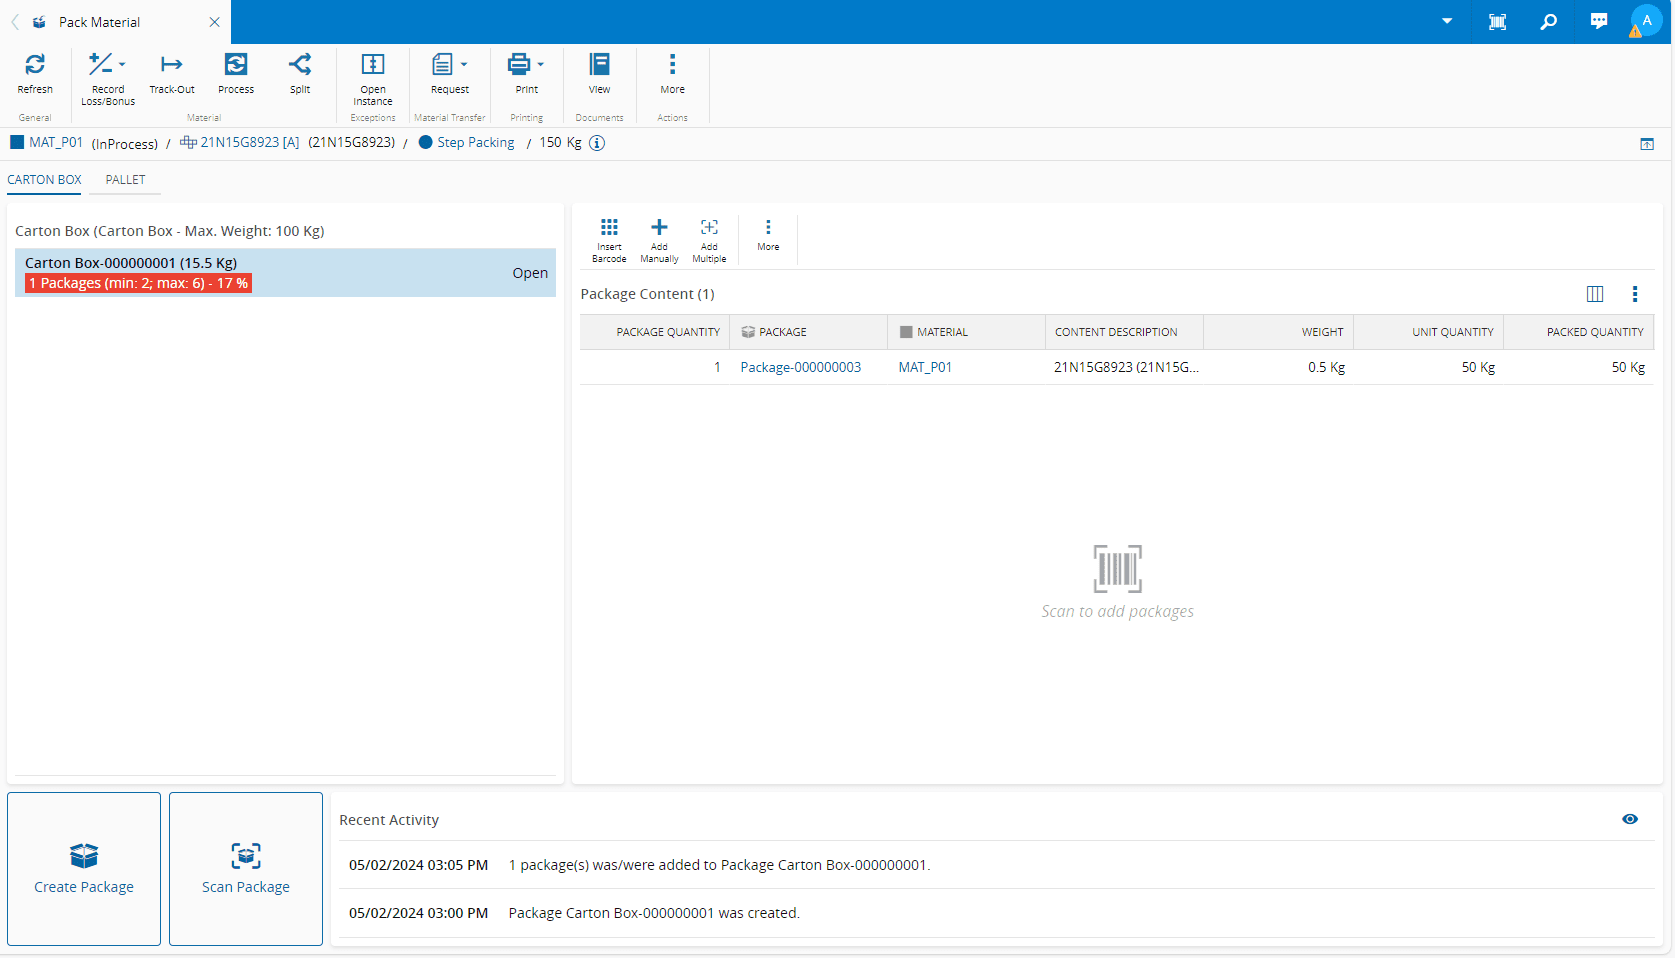Viewport: 1675px width, 958px height.
Task: Select the Carton Box-000000001 list row
Action: tap(285, 273)
